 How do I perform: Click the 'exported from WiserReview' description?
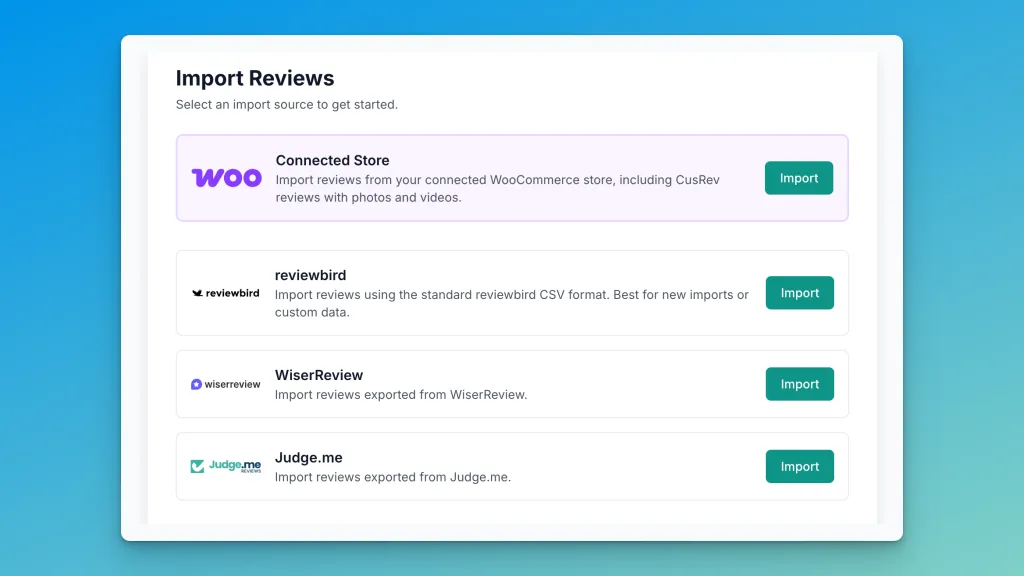[x=401, y=394]
